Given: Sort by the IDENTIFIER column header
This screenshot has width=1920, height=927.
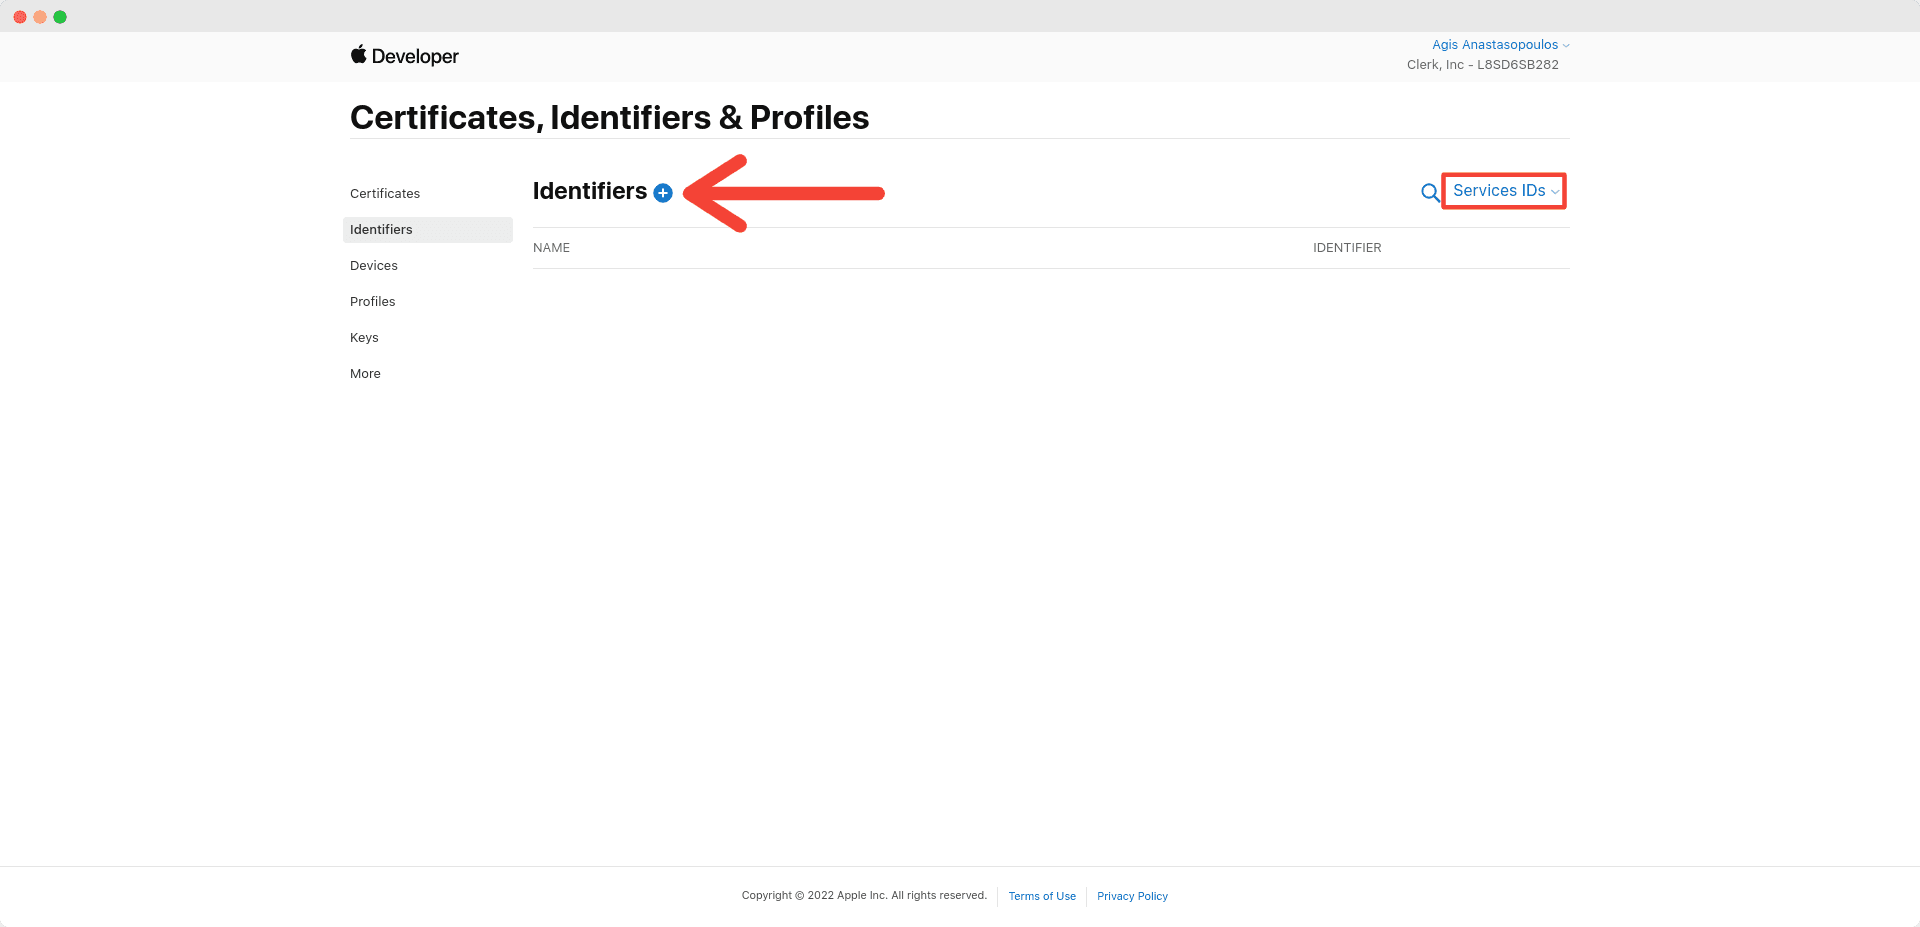Looking at the screenshot, I should pyautogui.click(x=1347, y=248).
